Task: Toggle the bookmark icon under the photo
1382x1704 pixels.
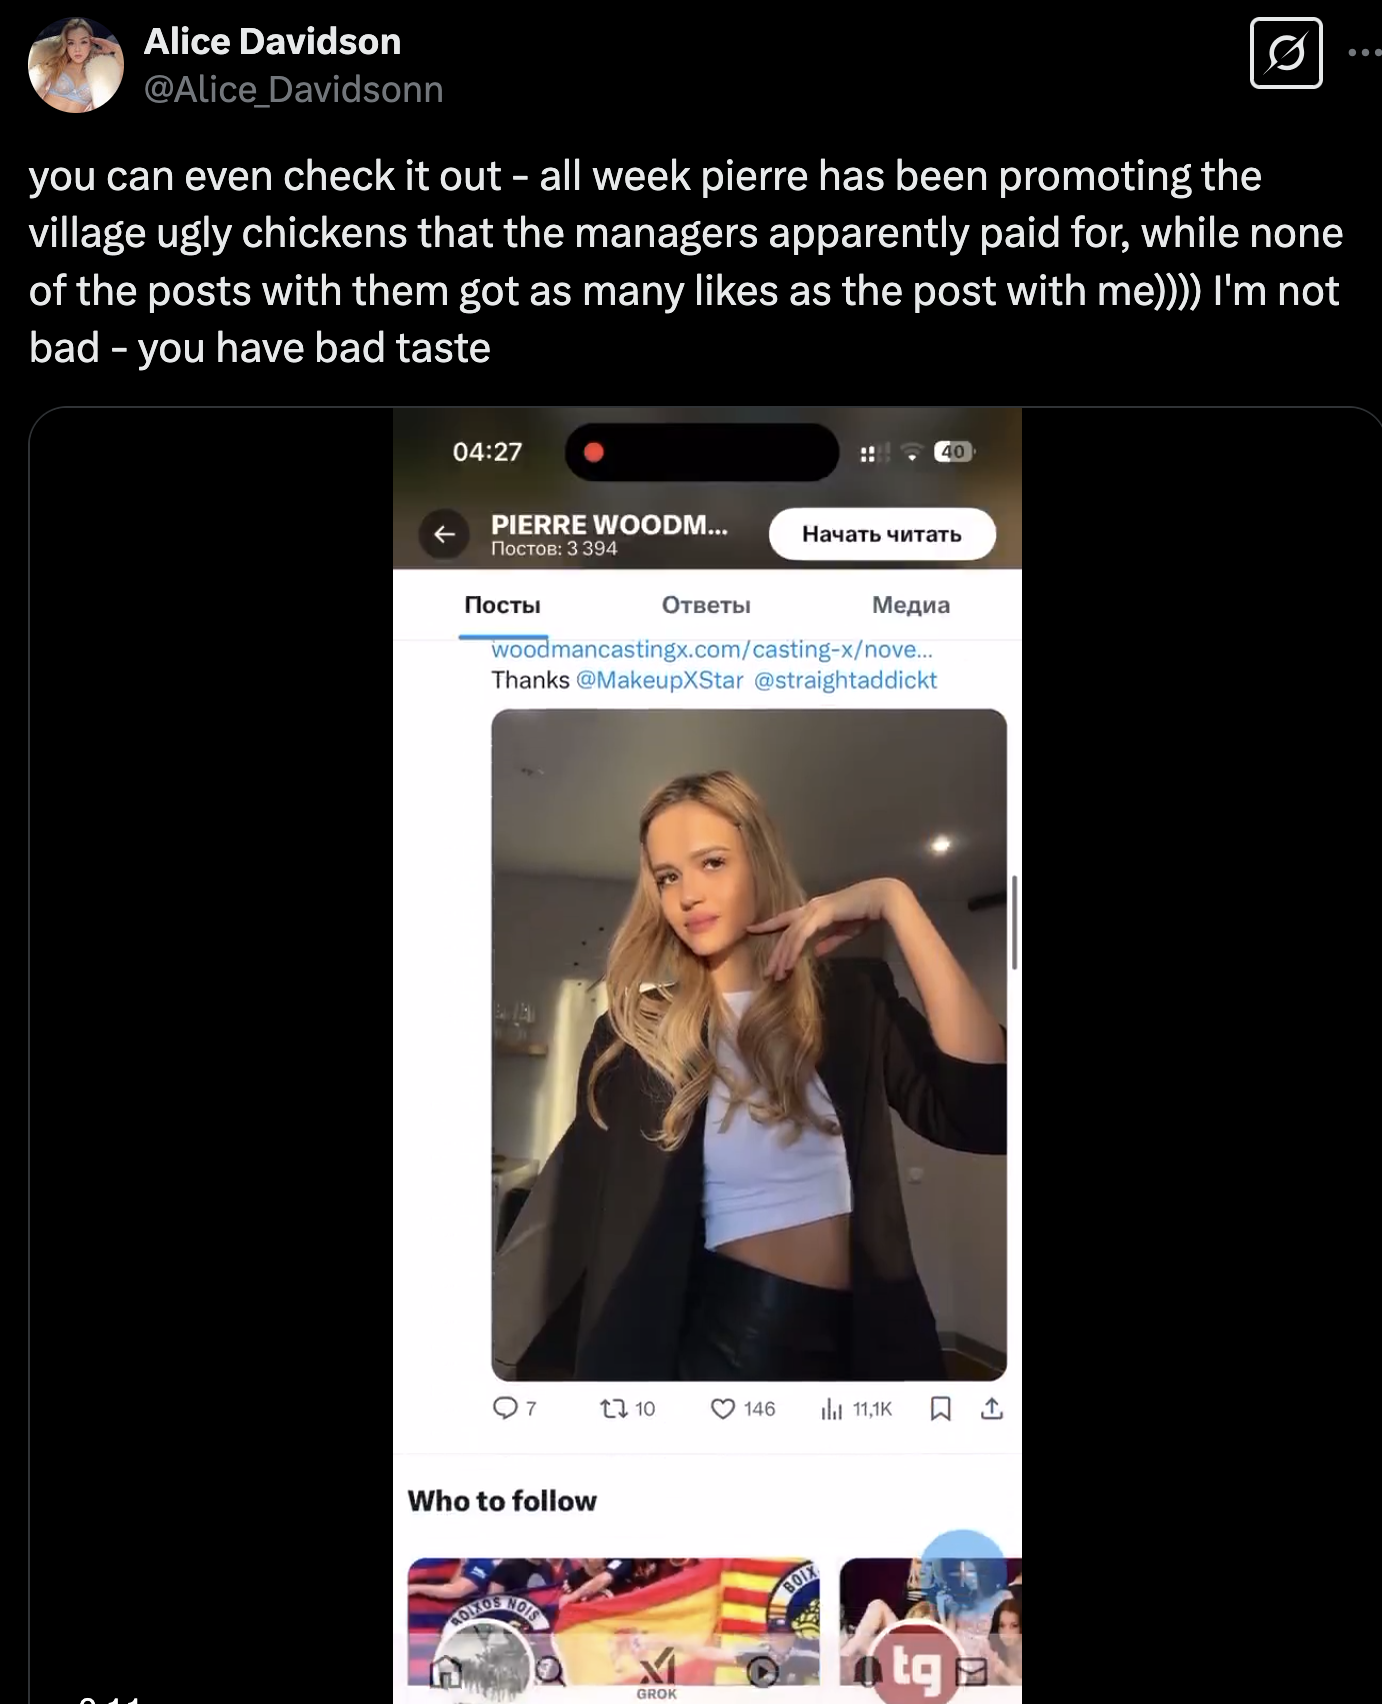Action: [940, 1408]
